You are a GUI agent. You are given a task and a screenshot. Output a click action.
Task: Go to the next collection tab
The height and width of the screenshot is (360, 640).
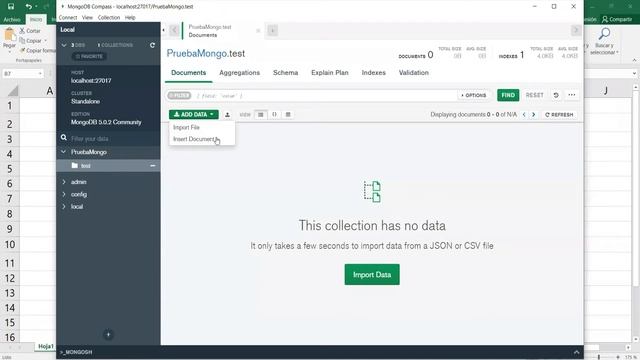[x=576, y=30]
